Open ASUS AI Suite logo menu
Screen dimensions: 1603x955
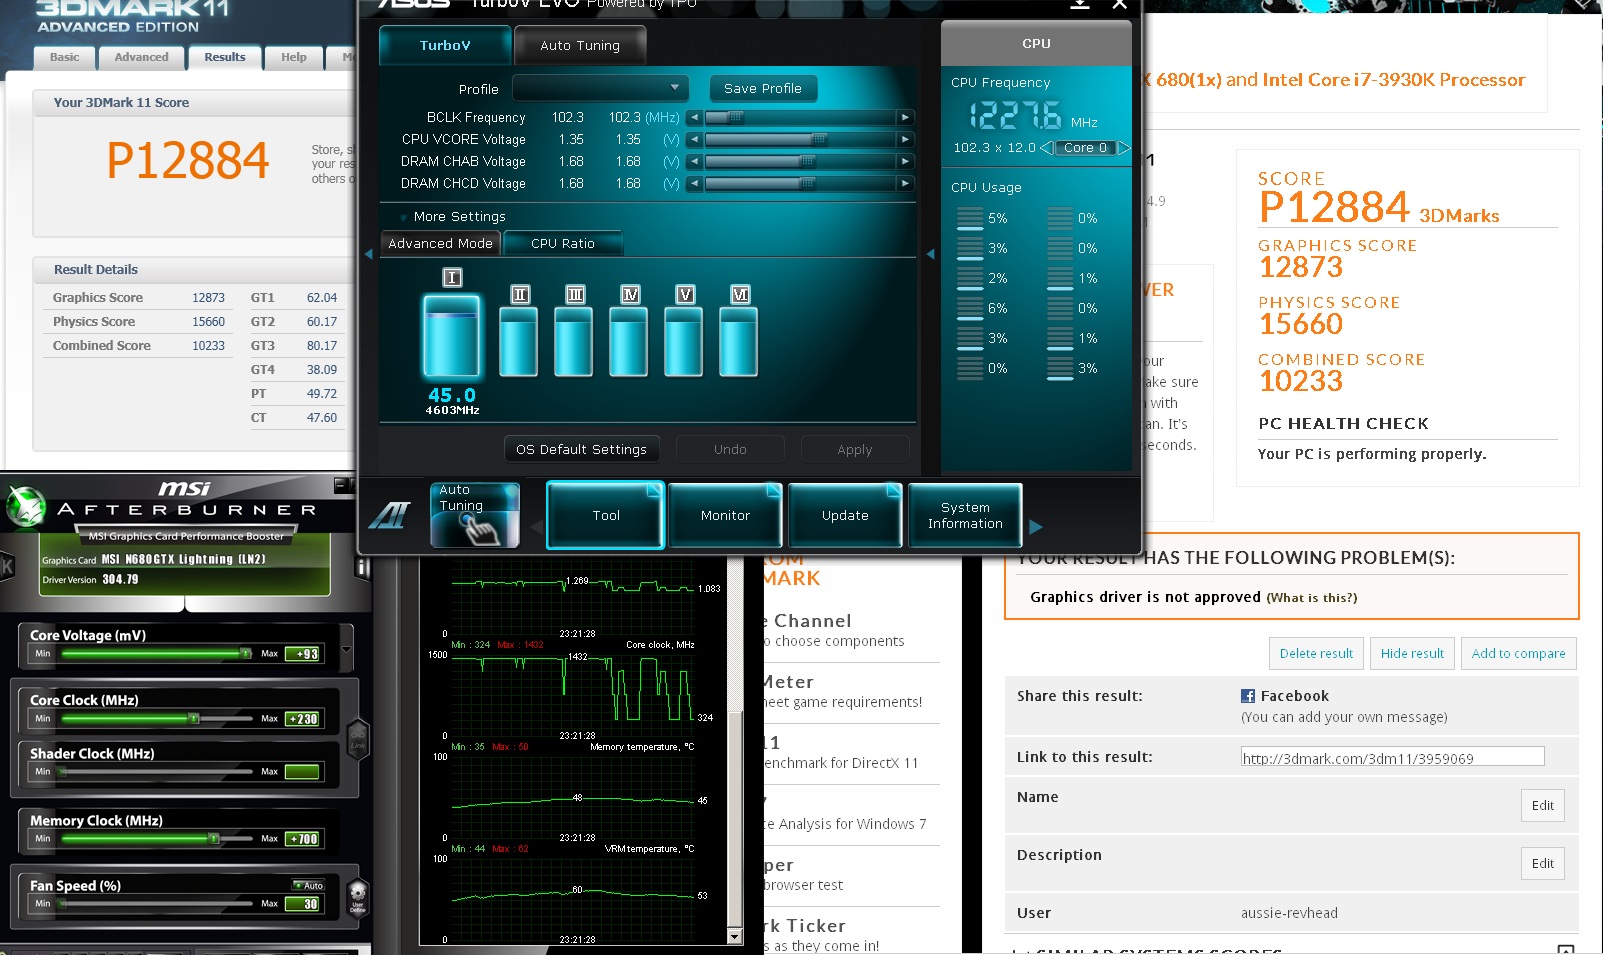coord(390,515)
